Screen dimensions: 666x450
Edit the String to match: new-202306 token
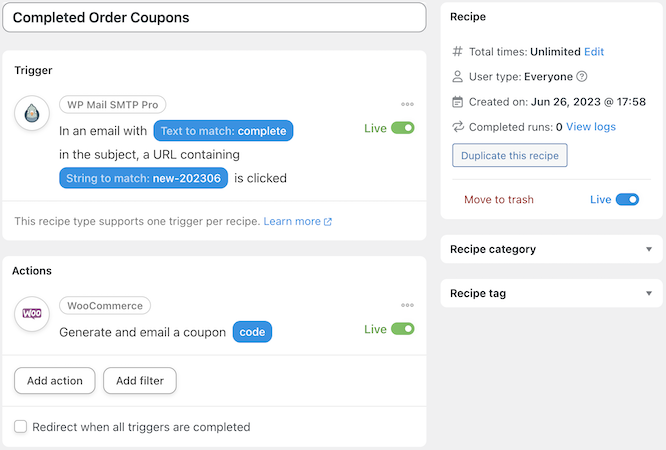144,178
